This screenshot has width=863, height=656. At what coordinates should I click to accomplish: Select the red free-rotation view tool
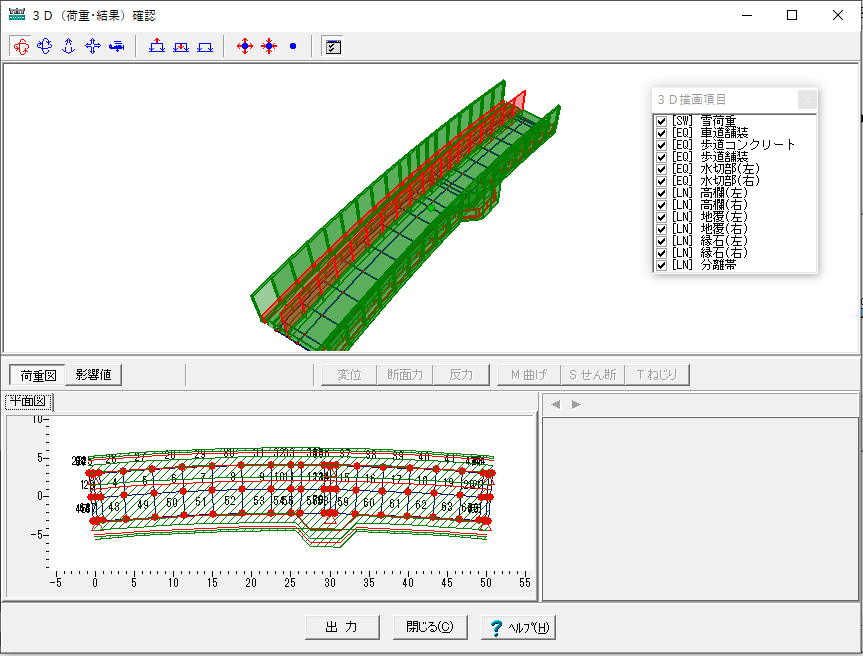(x=21, y=46)
